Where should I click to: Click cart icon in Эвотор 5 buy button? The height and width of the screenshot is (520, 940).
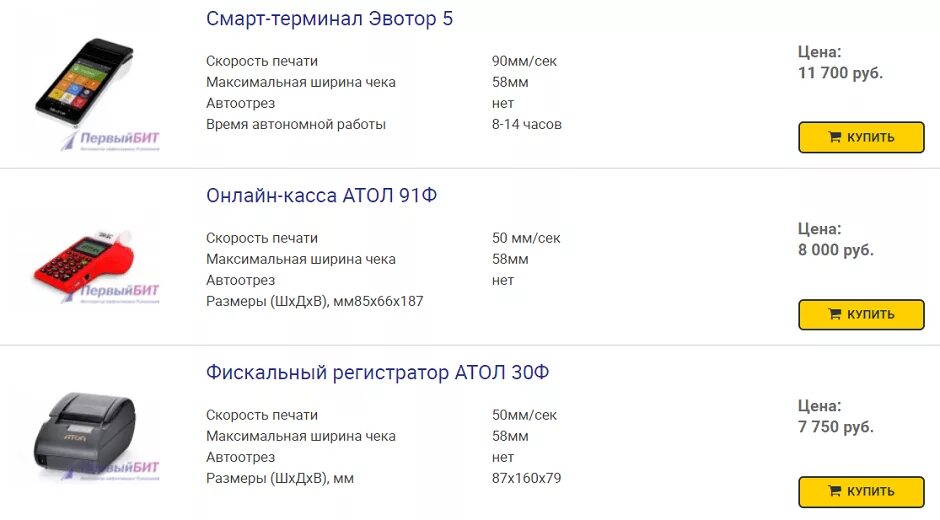[x=834, y=137]
